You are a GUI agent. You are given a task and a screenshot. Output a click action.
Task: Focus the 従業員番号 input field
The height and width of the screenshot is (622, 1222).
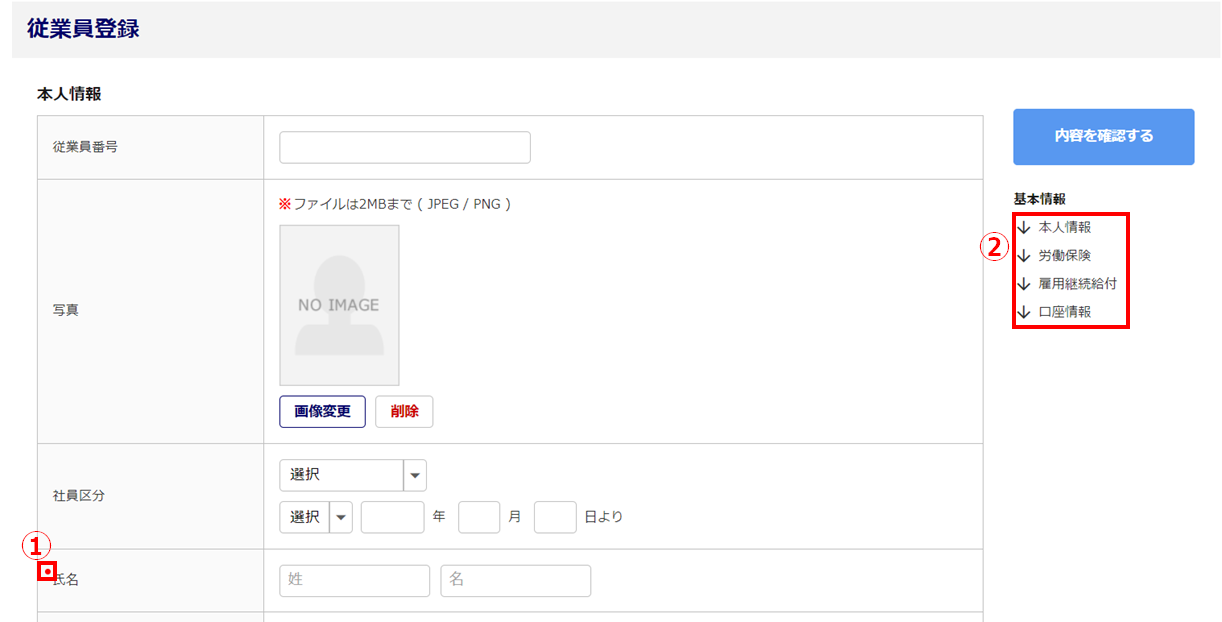(x=405, y=147)
